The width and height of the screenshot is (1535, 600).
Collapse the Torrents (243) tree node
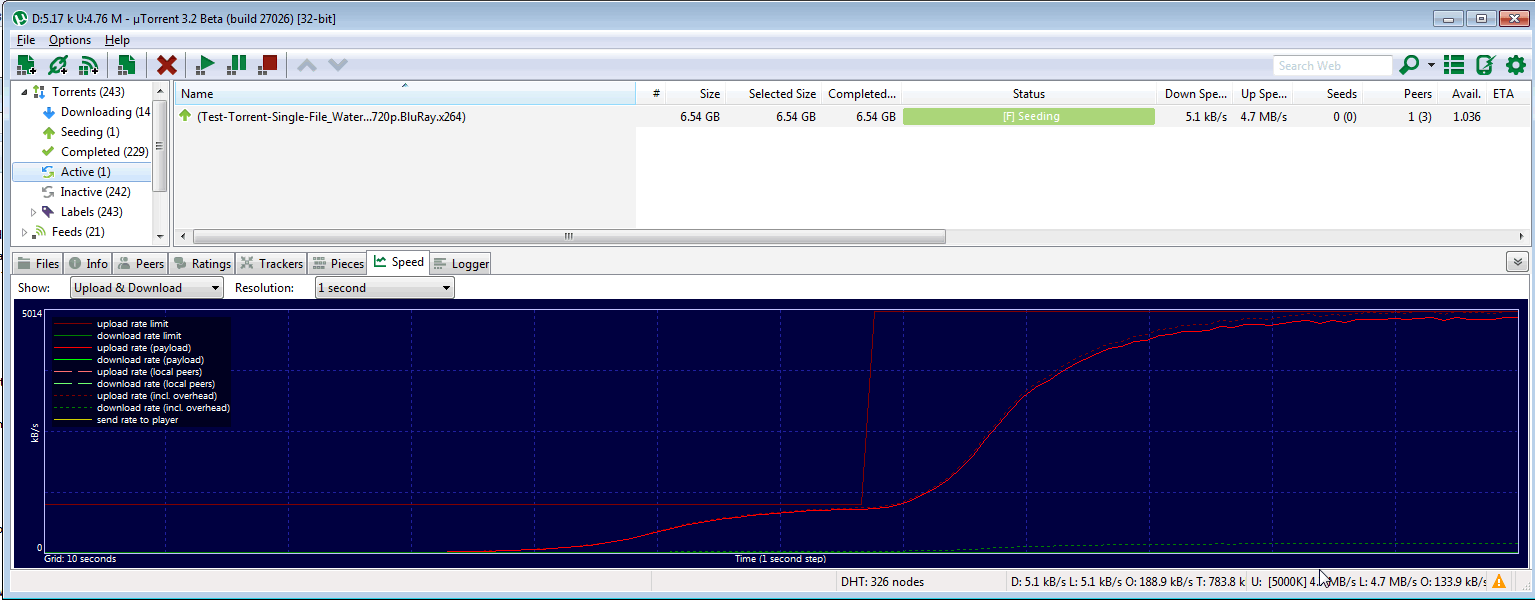tap(24, 92)
